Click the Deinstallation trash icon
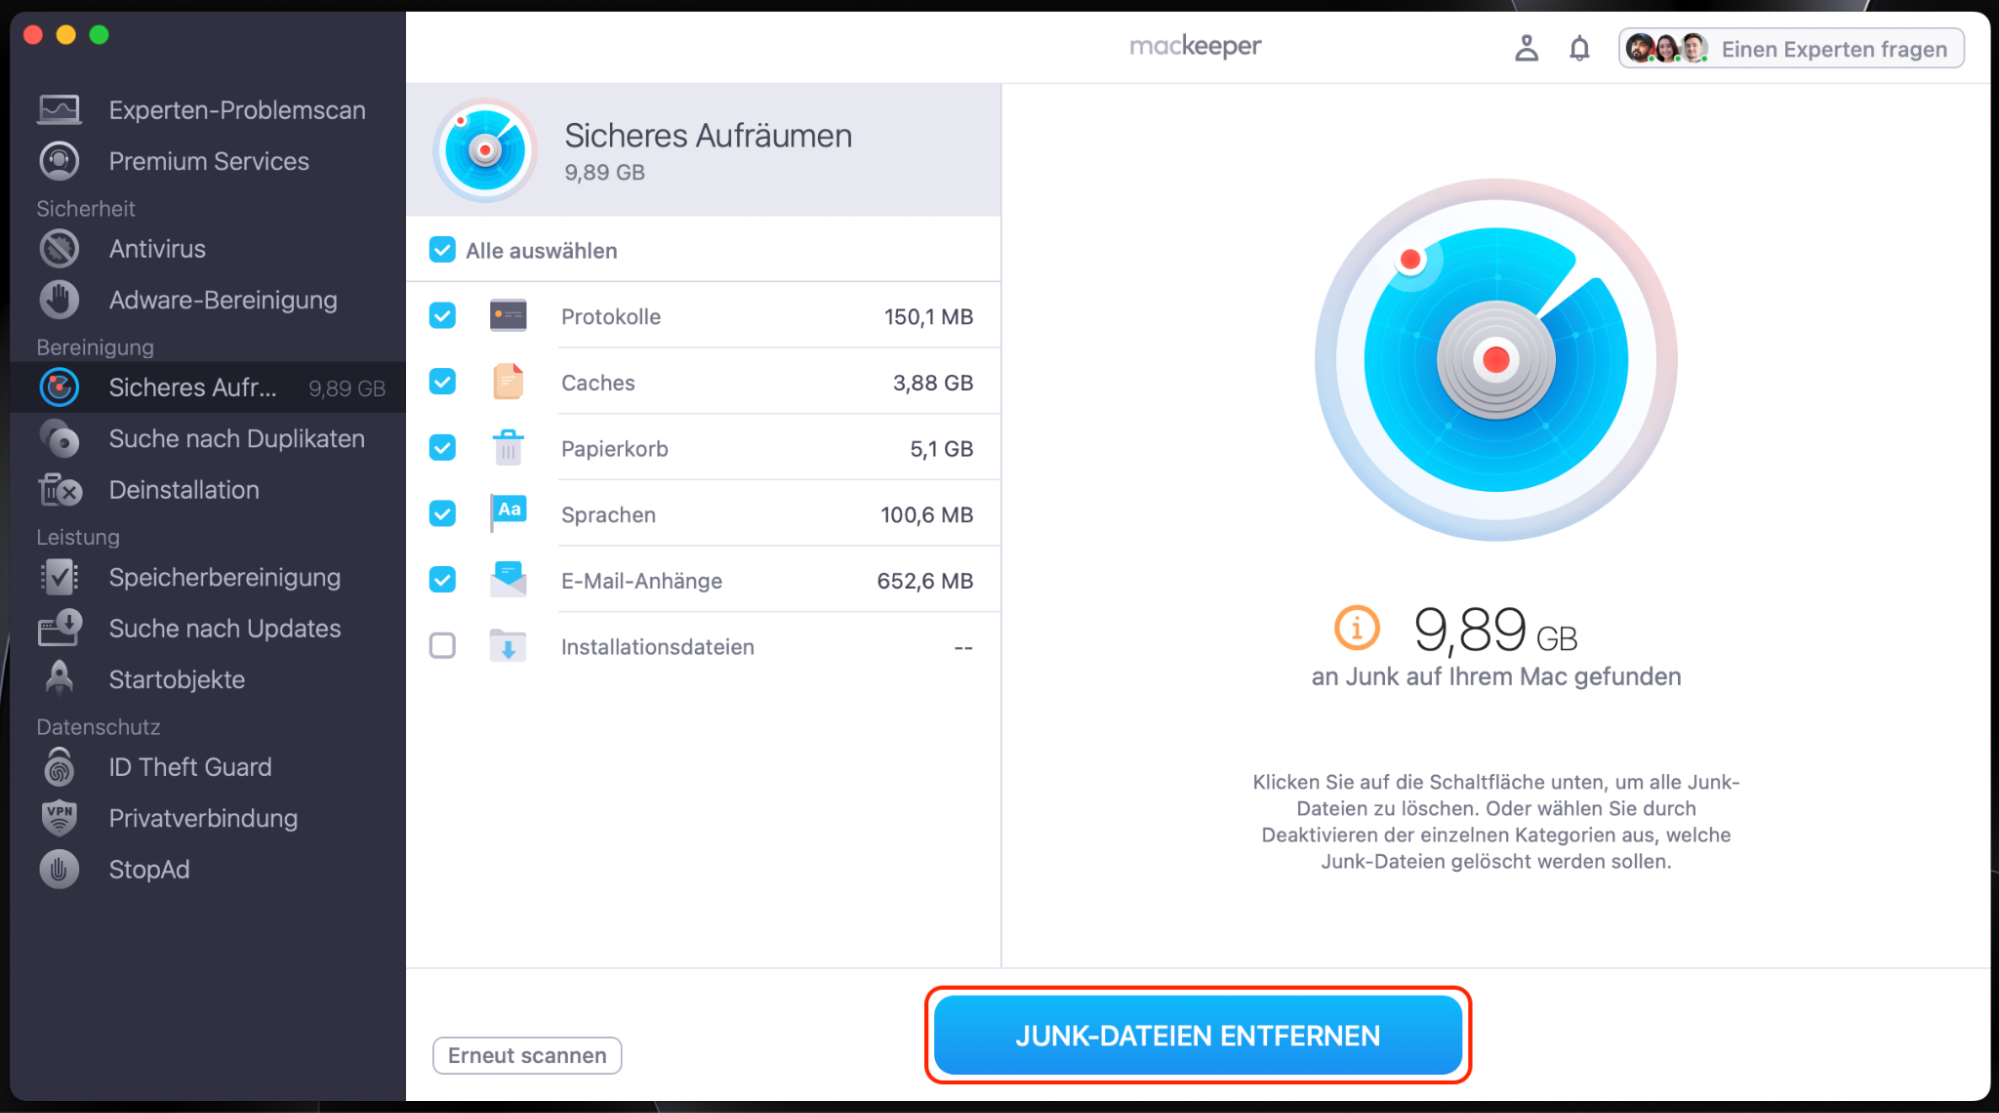This screenshot has width=1999, height=1113. coord(59,490)
